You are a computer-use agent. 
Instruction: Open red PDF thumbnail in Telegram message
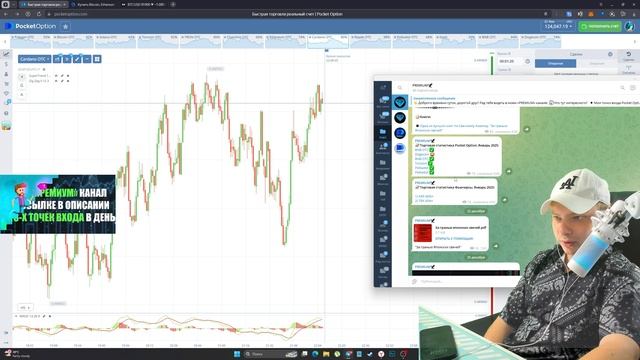click(423, 233)
